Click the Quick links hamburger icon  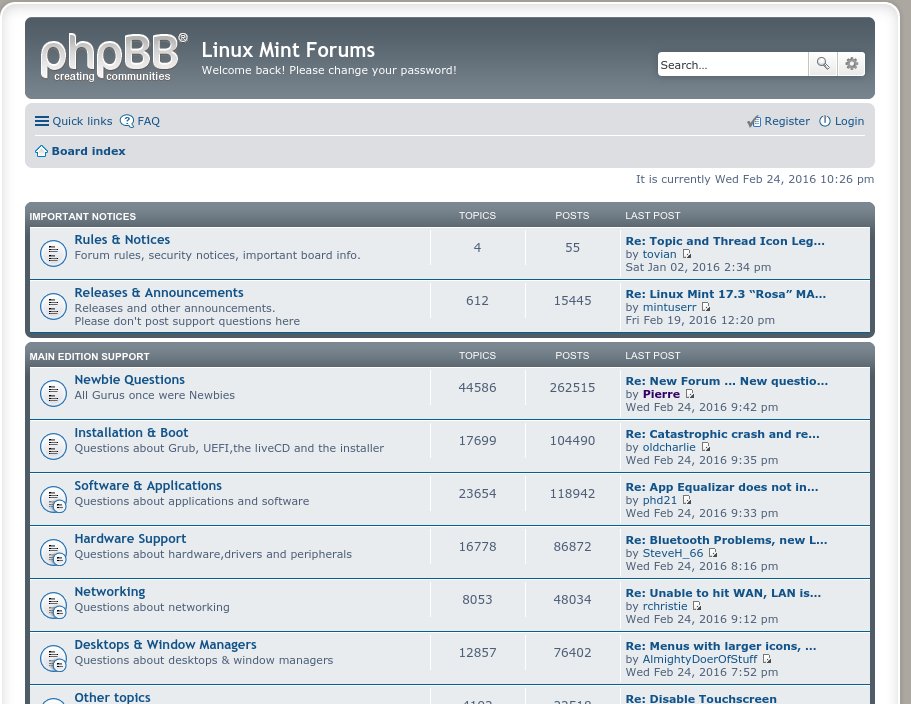42,121
